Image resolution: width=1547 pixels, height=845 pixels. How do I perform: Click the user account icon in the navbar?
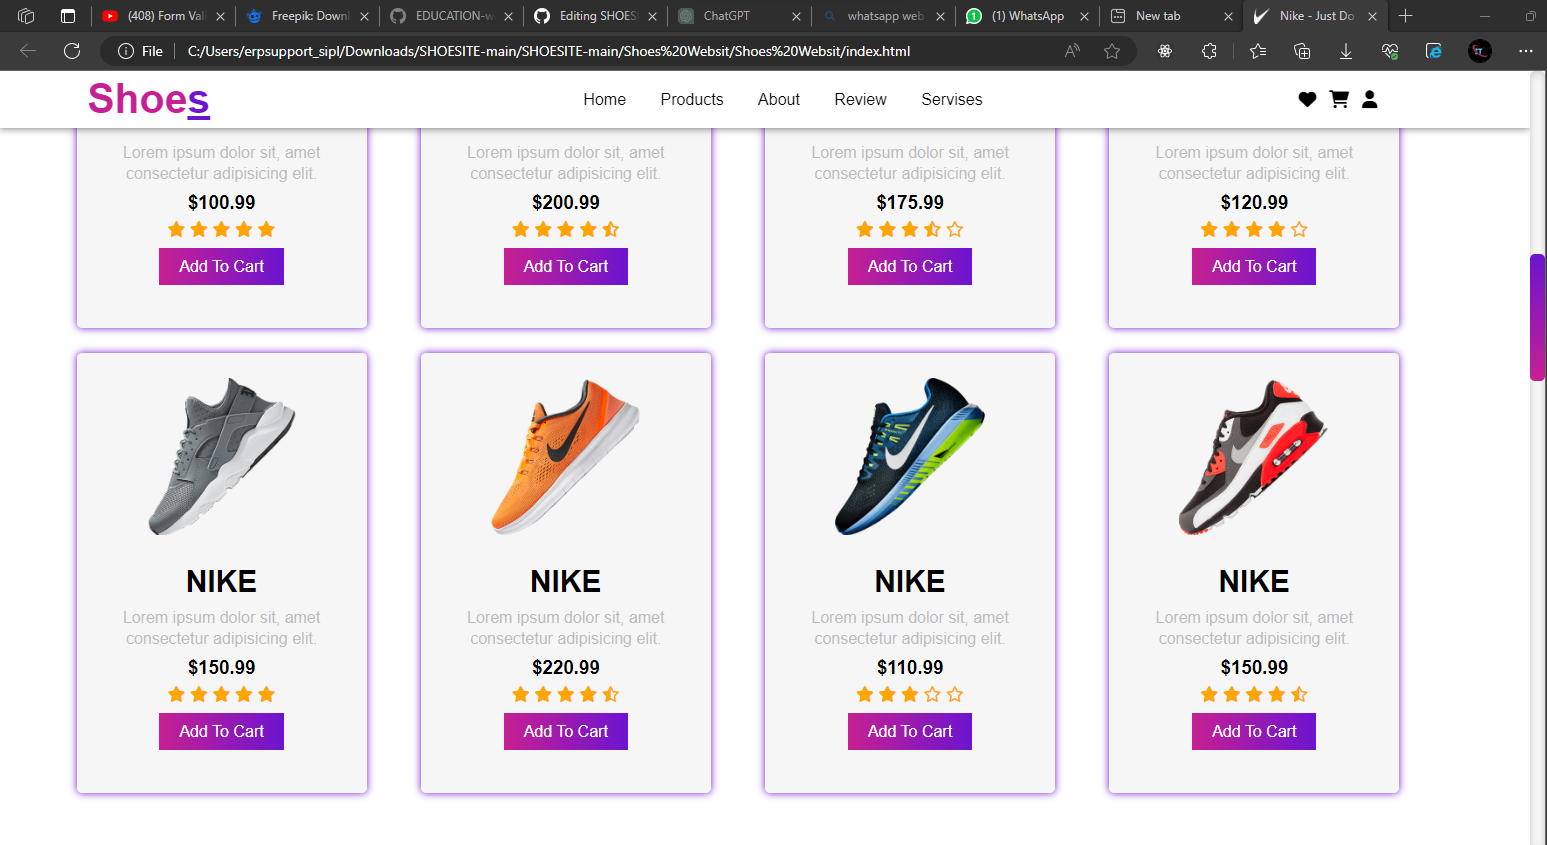tap(1369, 99)
